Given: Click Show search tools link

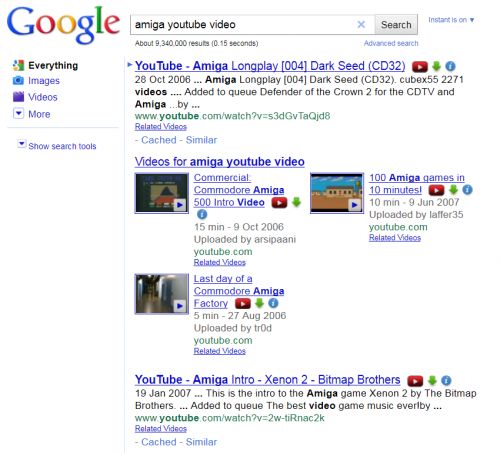Looking at the screenshot, I should pyautogui.click(x=62, y=146).
